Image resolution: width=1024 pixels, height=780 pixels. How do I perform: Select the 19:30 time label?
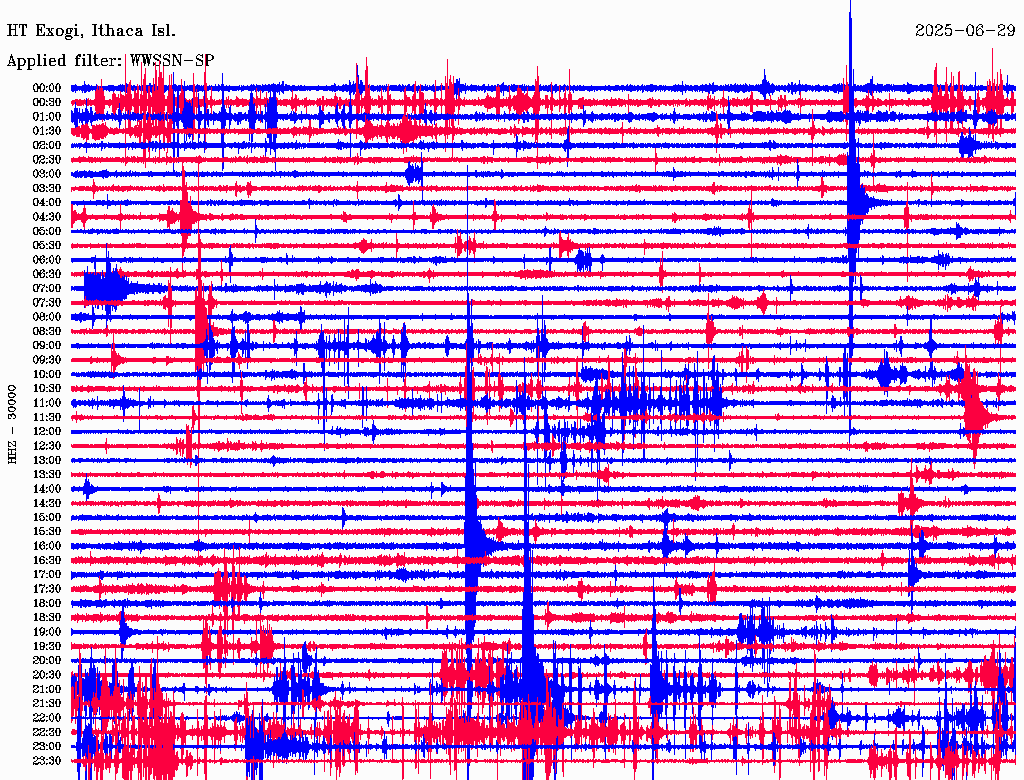click(x=47, y=646)
